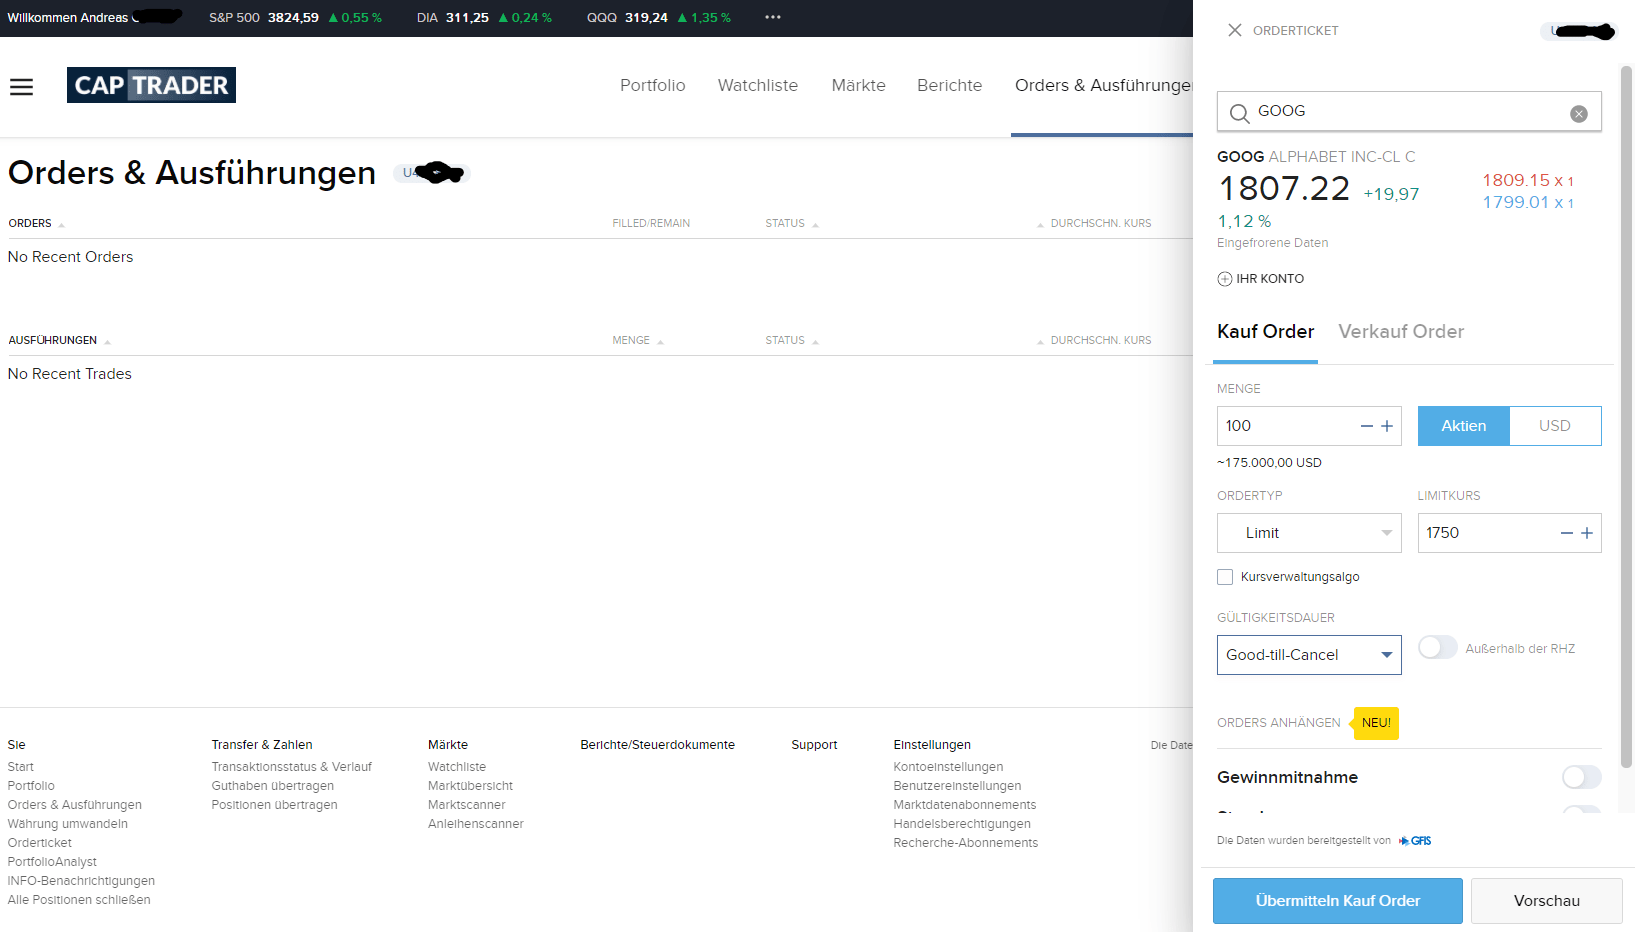This screenshot has width=1643, height=932.
Task: Open the footer link Währung umwandeln
Action: 68,824
